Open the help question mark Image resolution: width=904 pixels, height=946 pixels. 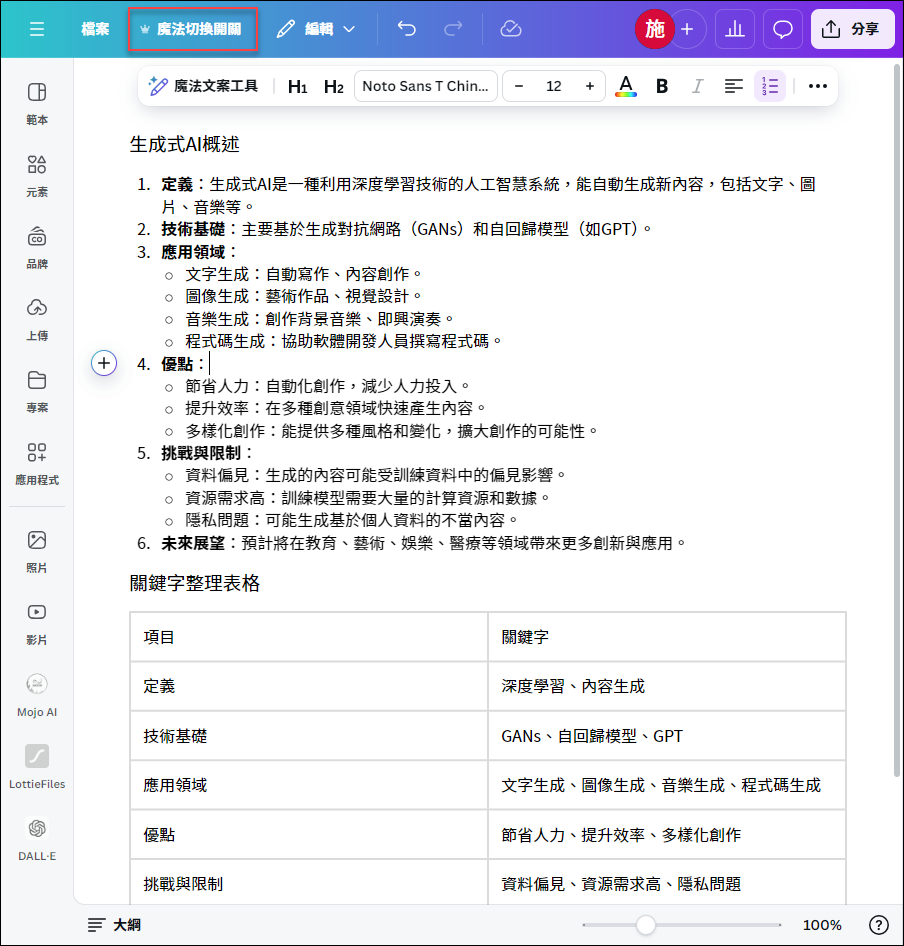click(x=879, y=925)
